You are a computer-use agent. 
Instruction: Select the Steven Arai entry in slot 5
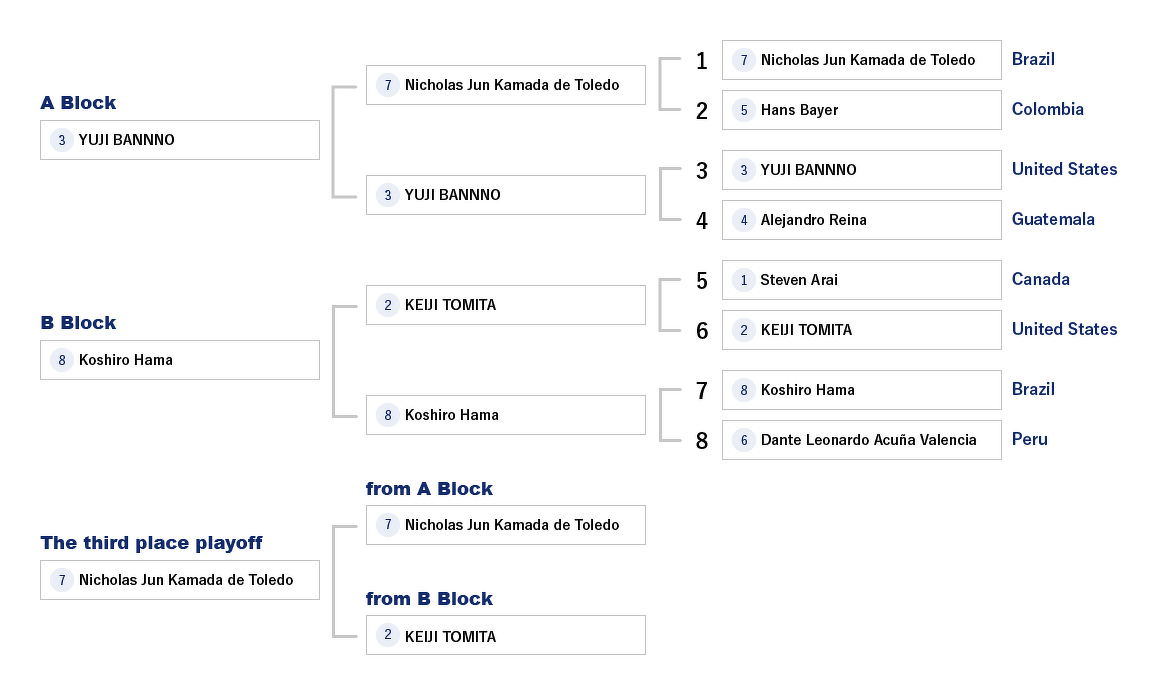click(861, 280)
